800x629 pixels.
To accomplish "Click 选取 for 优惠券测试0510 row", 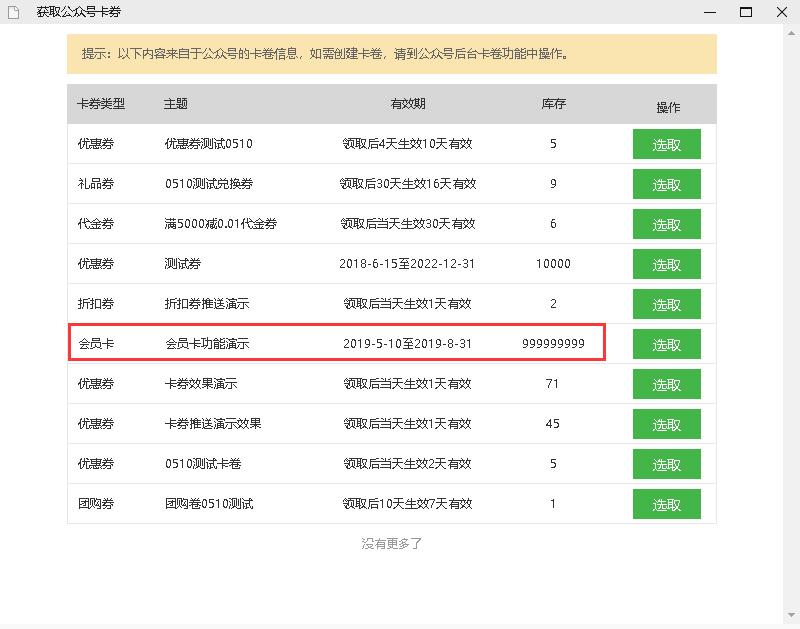I will [x=666, y=144].
